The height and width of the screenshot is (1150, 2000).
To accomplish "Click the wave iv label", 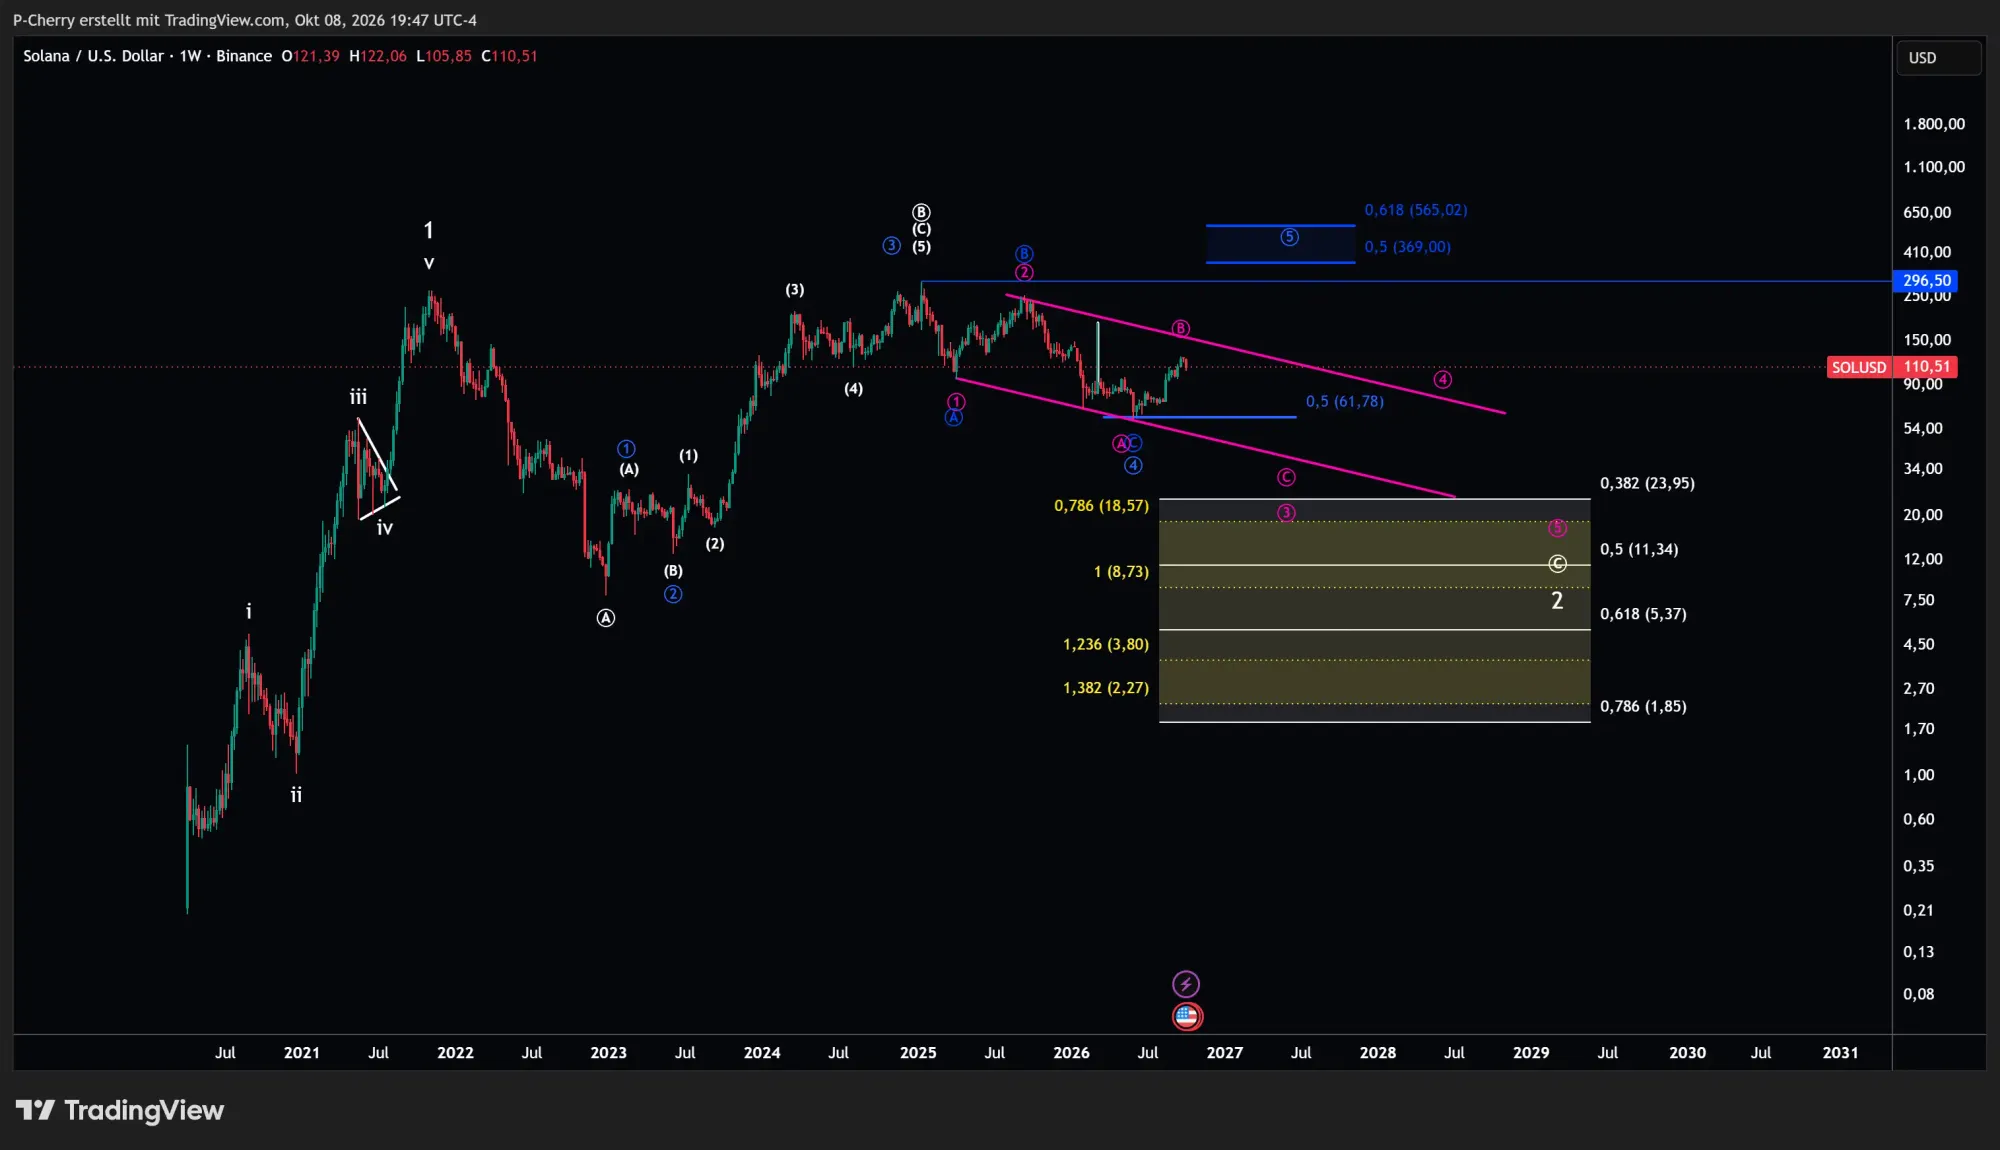I will coord(385,528).
